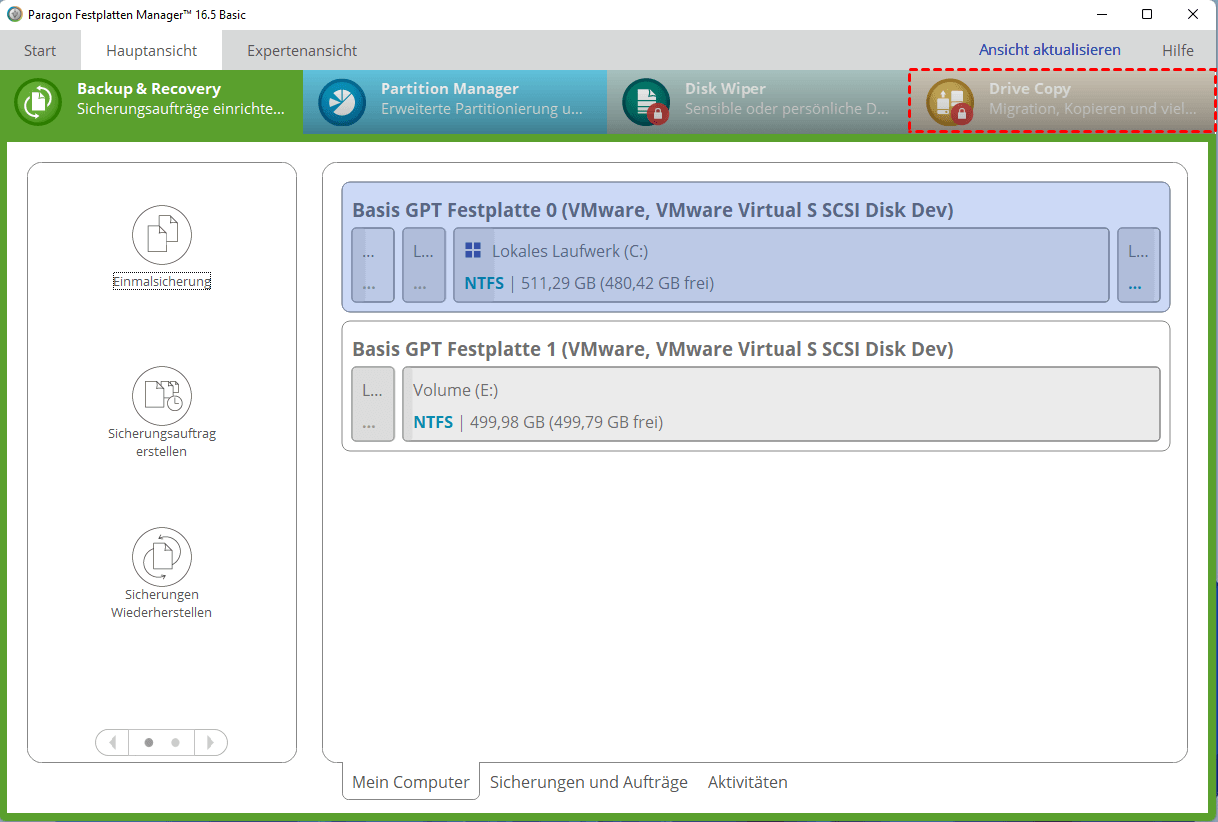Open the Sicherungen und Aufträge tab
Viewport: 1218px width, 822px height.
[x=589, y=782]
